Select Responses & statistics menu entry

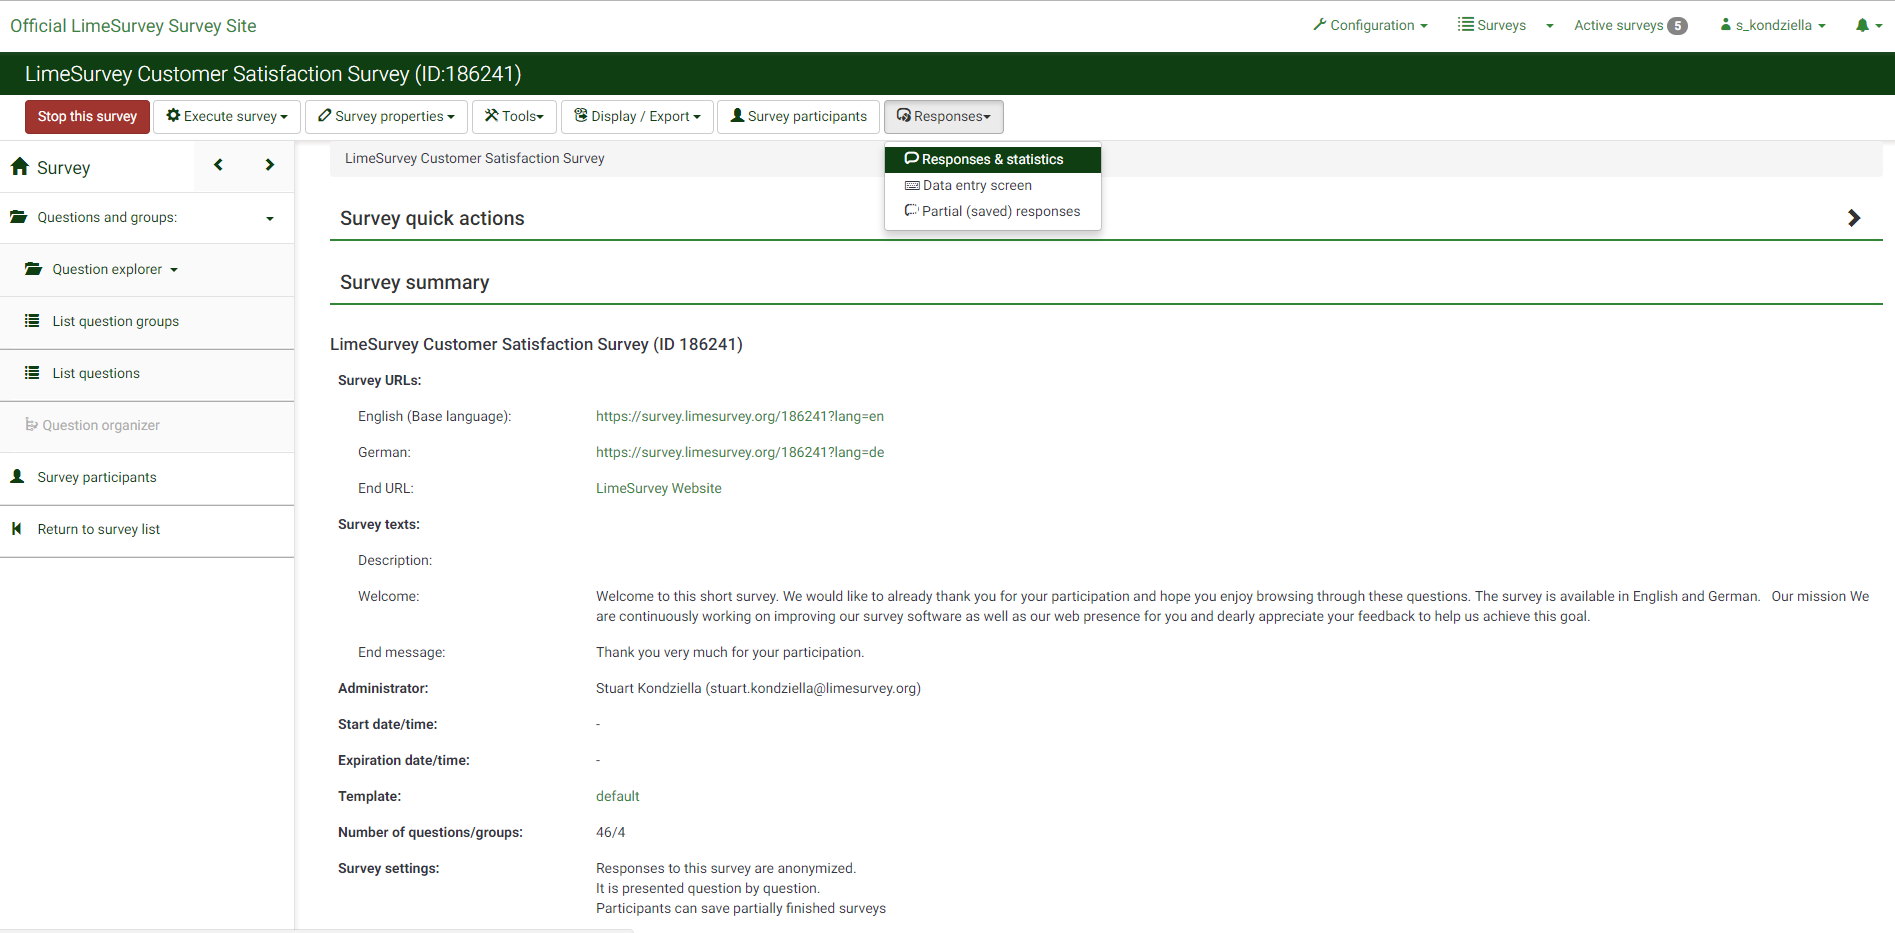pos(993,159)
